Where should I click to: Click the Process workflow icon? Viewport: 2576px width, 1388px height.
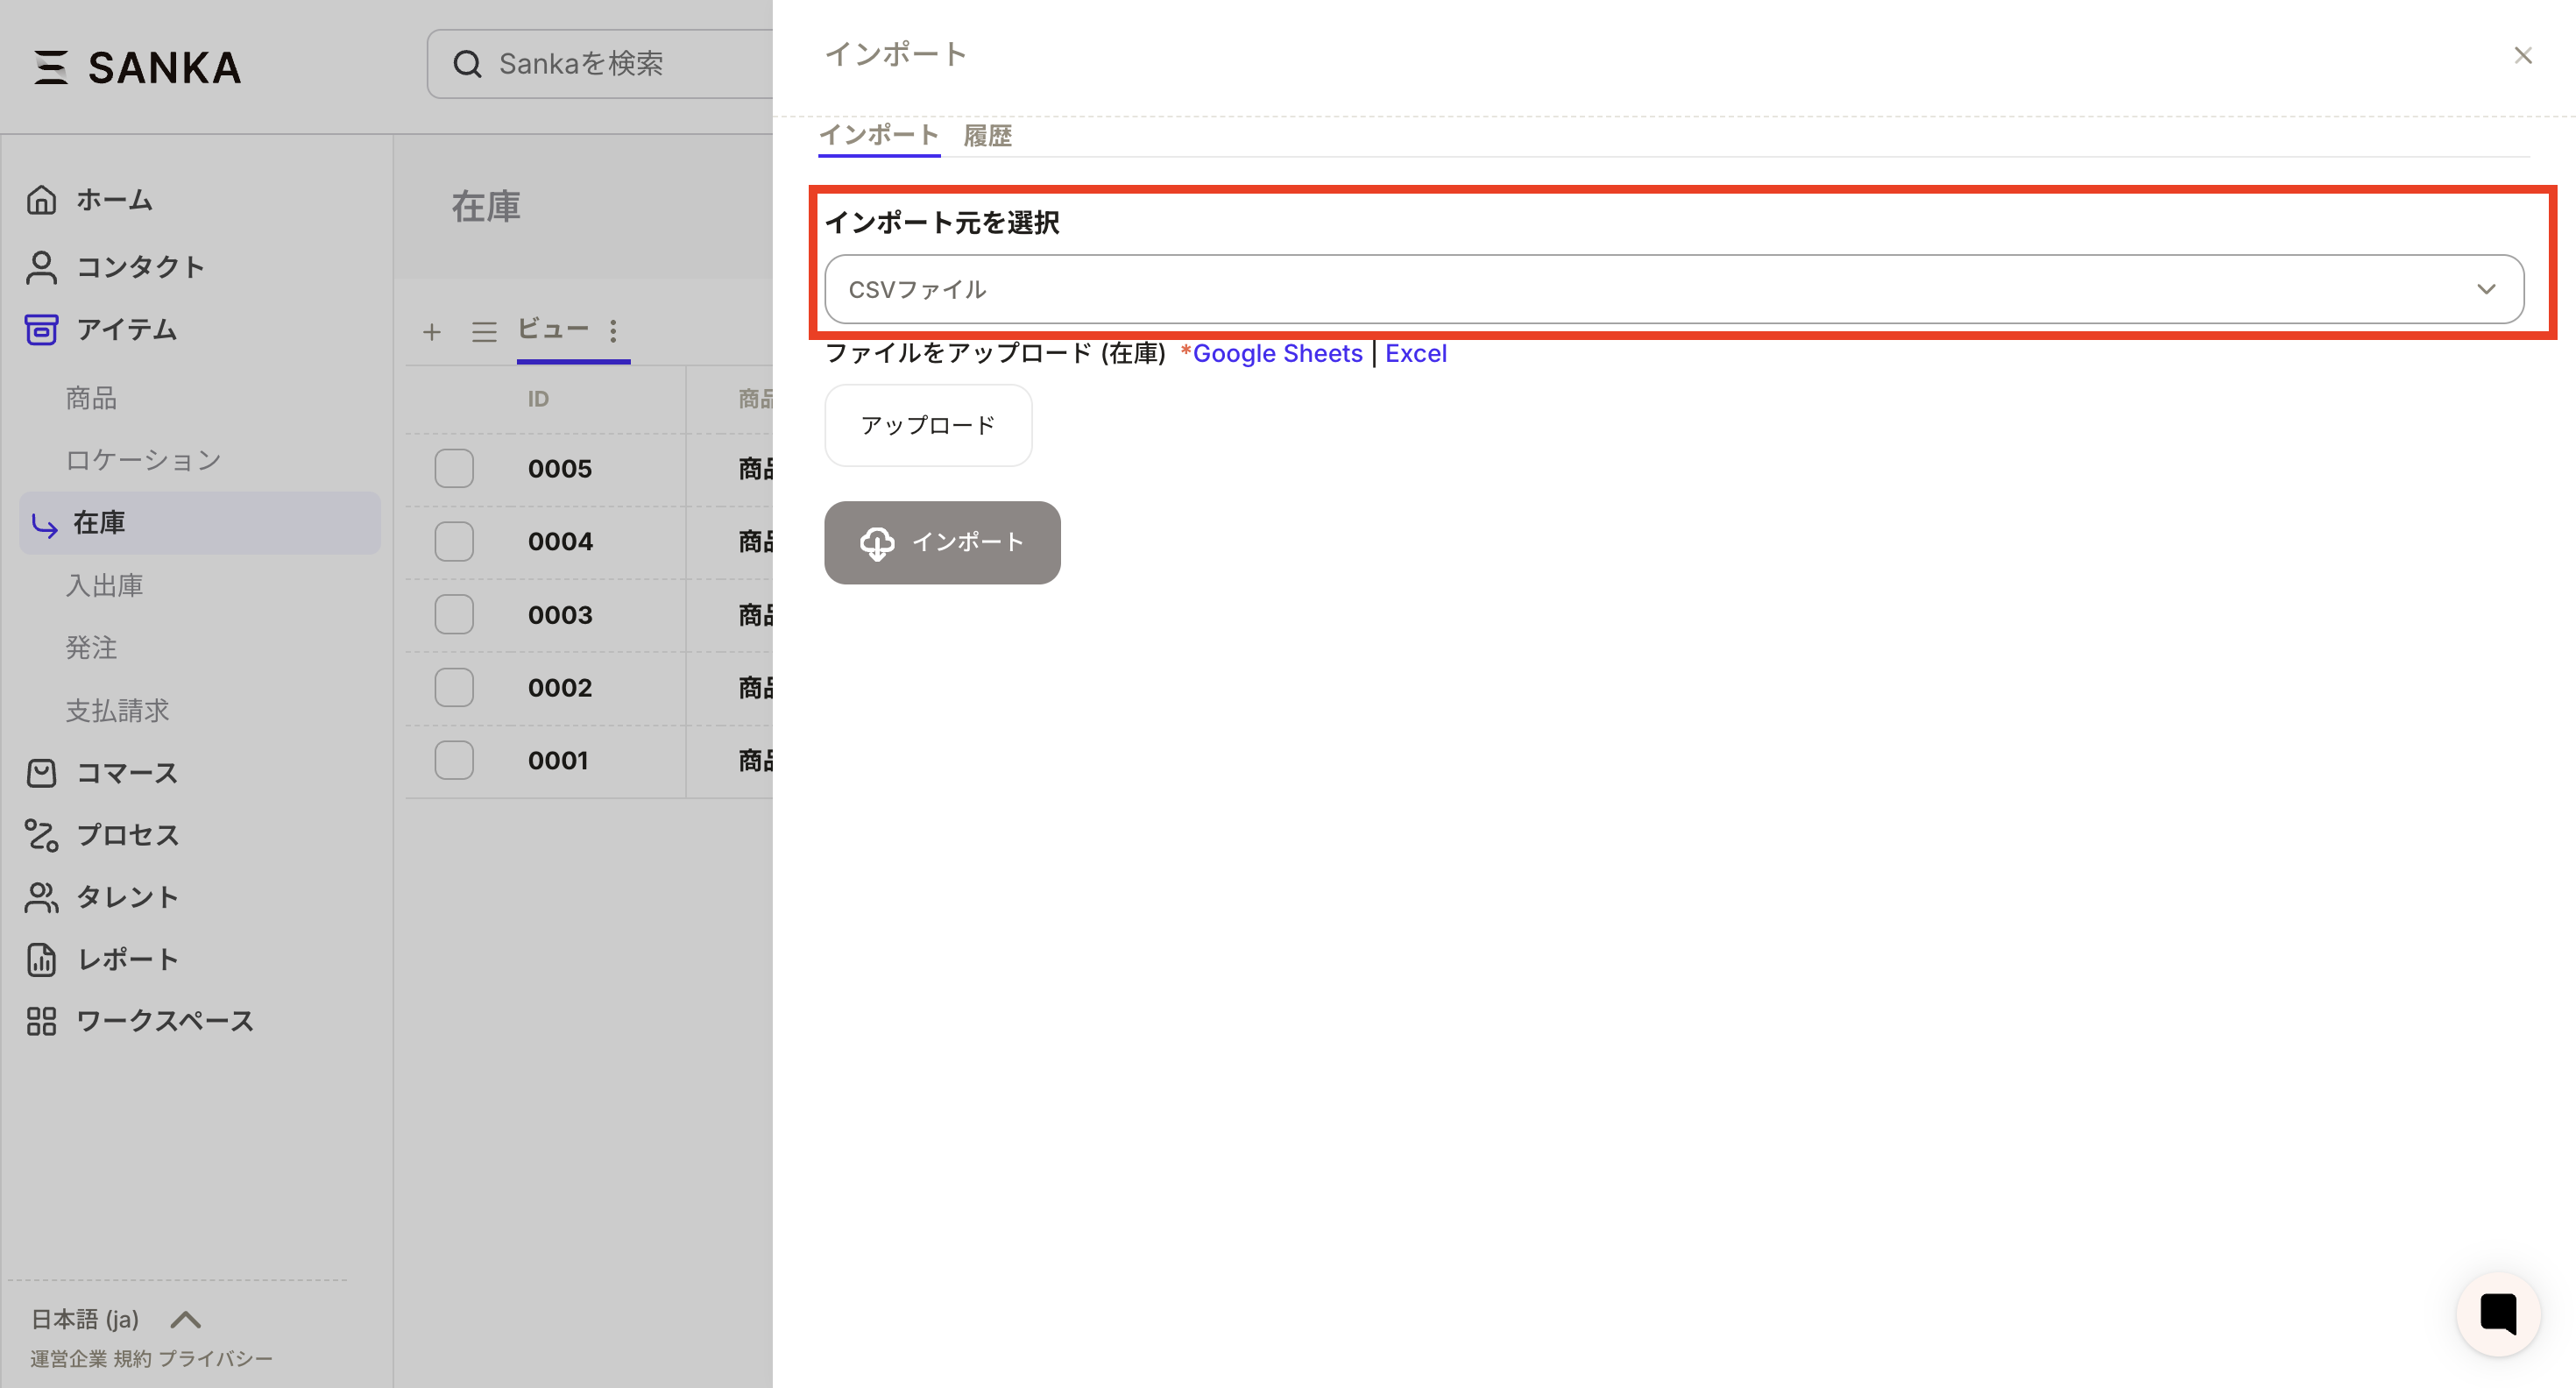point(41,835)
